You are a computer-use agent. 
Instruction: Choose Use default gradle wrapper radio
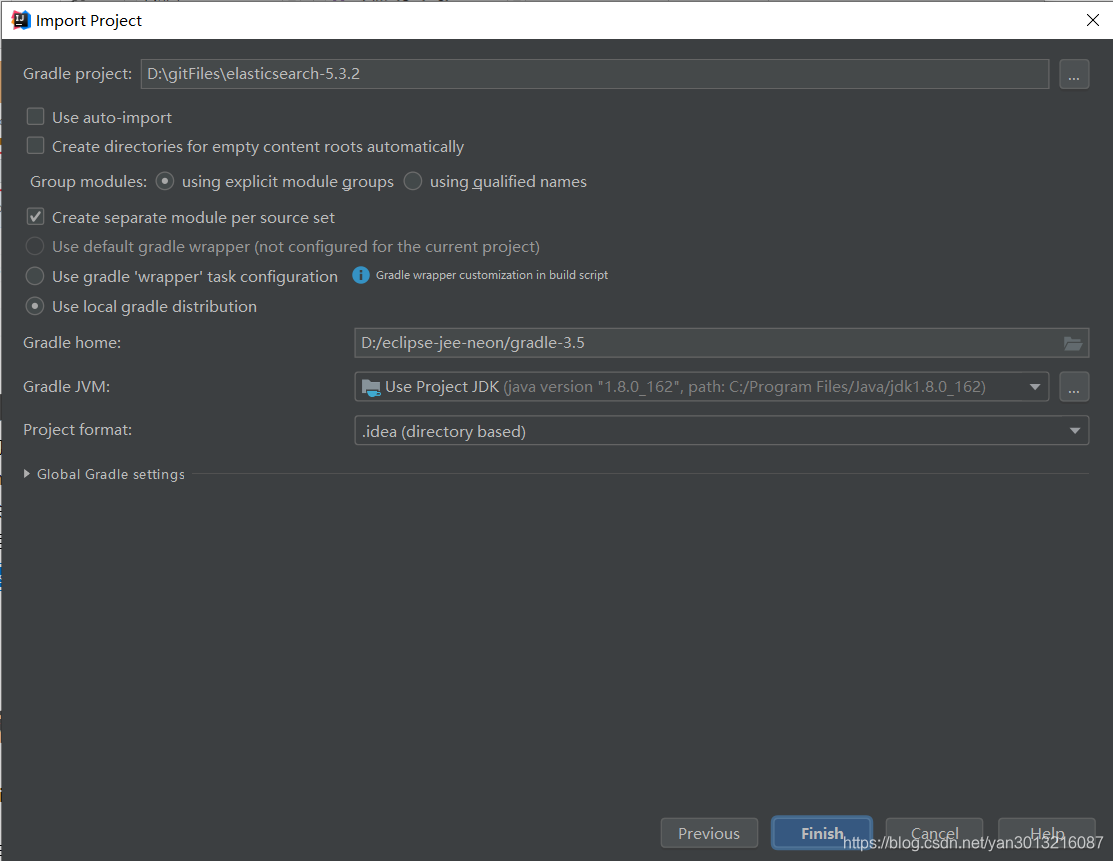[35, 247]
